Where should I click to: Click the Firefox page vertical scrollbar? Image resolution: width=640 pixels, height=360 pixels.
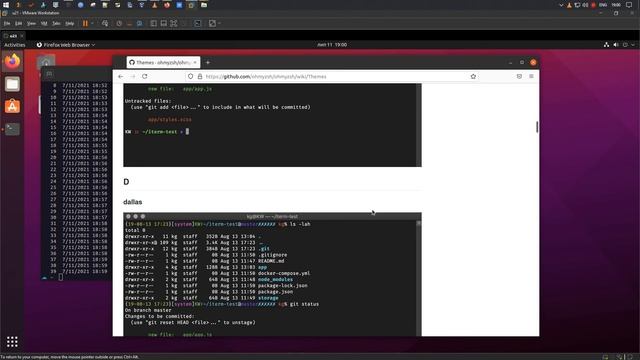pyautogui.click(x=537, y=127)
